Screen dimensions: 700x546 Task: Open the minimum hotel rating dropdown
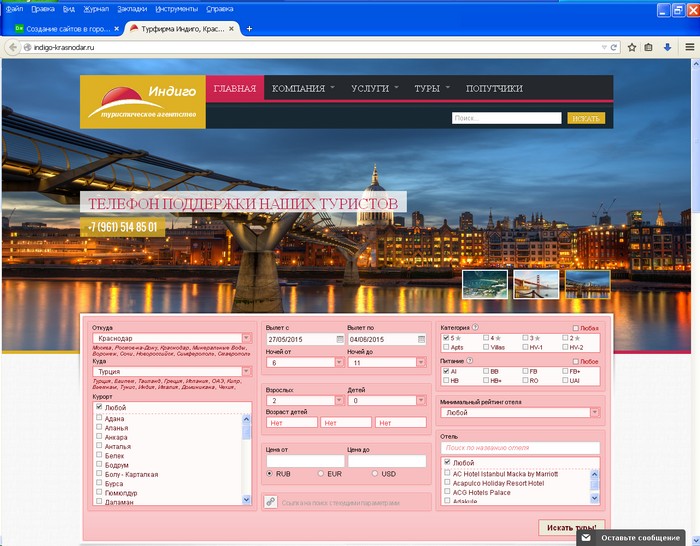pyautogui.click(x=595, y=413)
